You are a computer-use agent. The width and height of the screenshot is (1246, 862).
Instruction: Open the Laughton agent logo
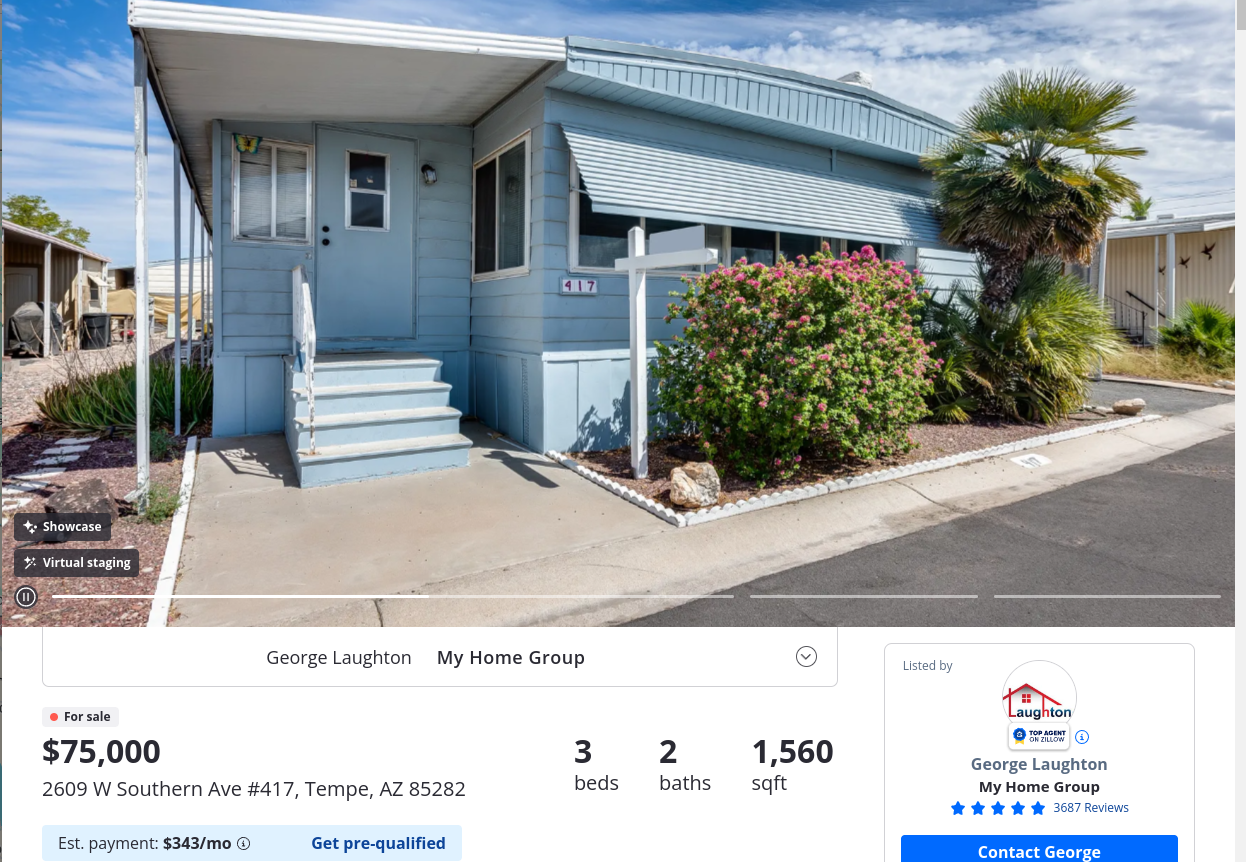tap(1039, 697)
